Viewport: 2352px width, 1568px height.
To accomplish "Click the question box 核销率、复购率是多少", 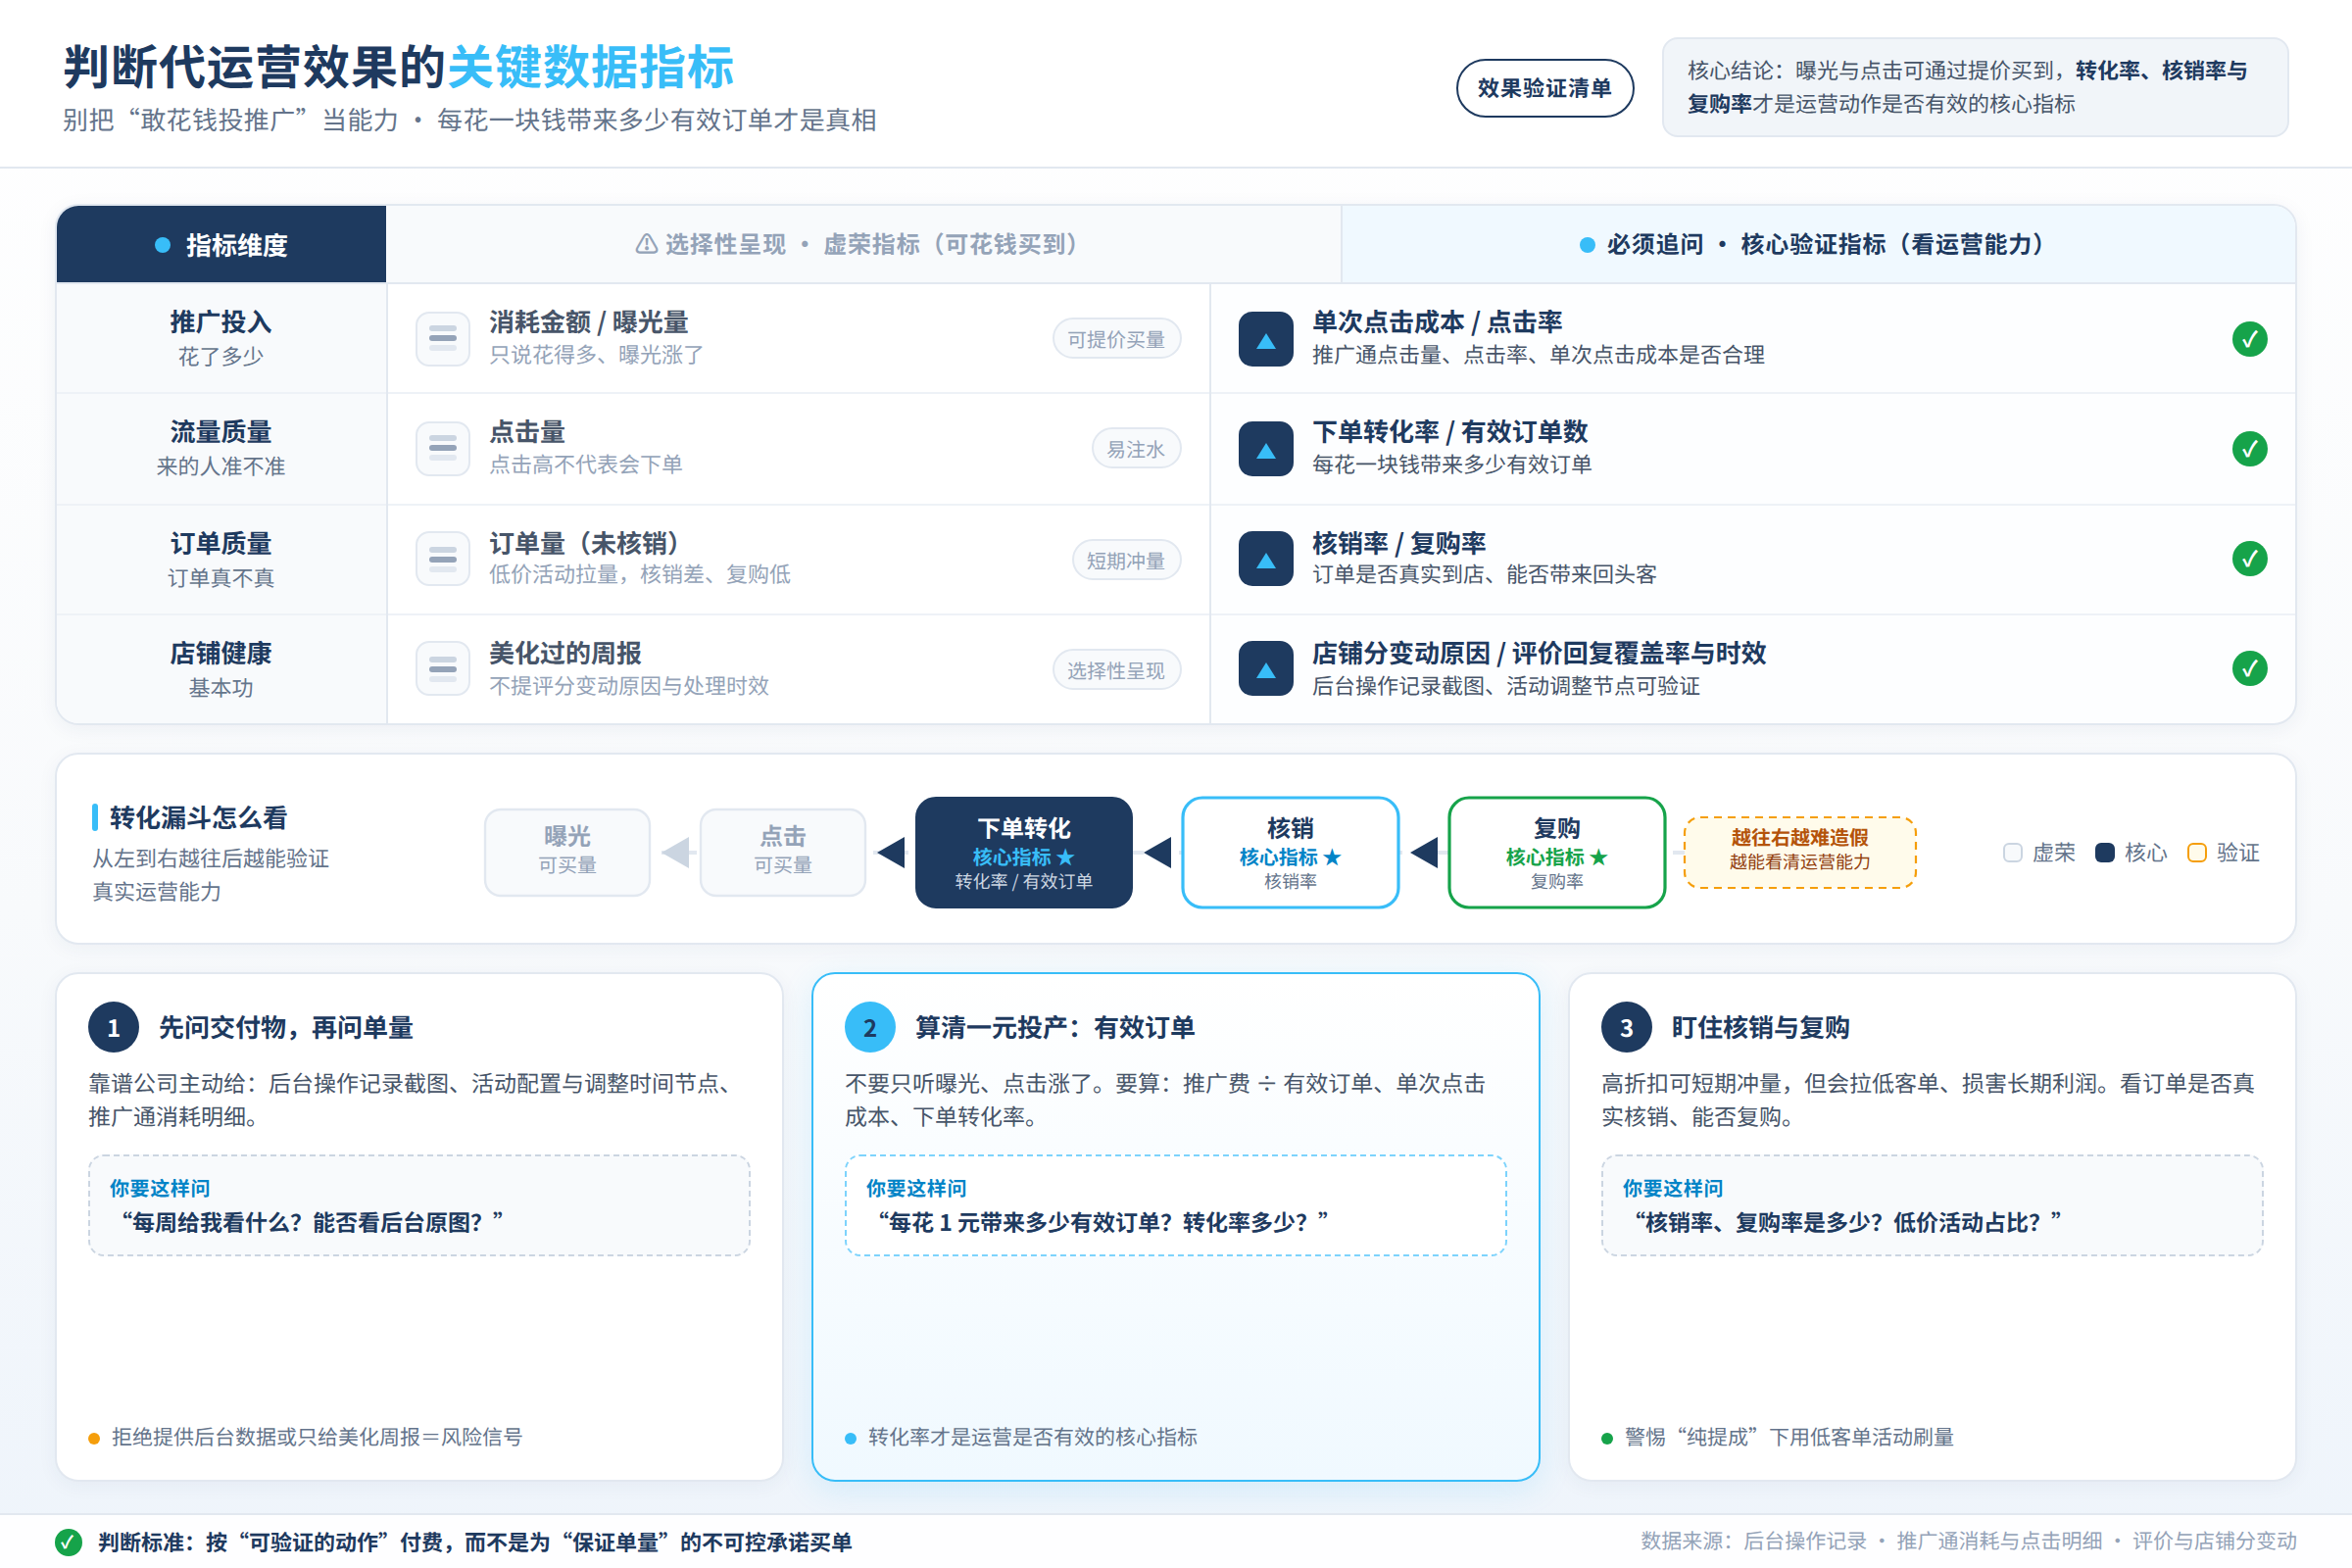I will (1932, 1205).
